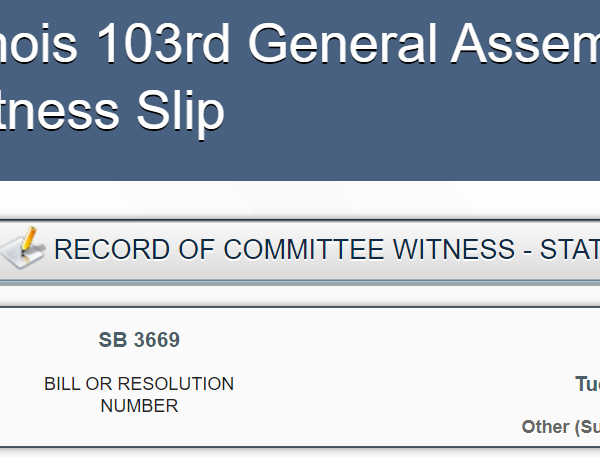Click the word General in the banner title
The image size is (600, 457).
pyautogui.click(x=342, y=43)
